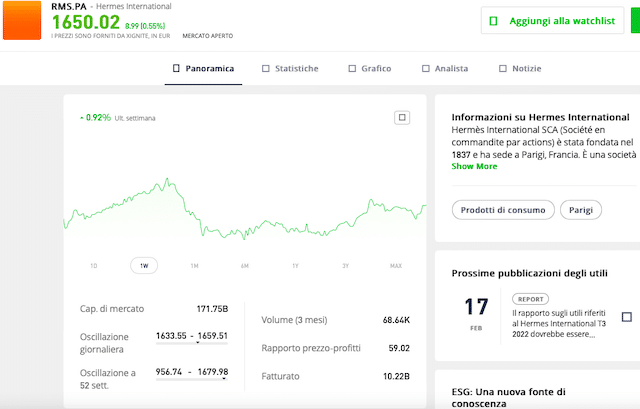This screenshot has width=640, height=409.
Task: Click Show More in company information
Action: (x=474, y=166)
